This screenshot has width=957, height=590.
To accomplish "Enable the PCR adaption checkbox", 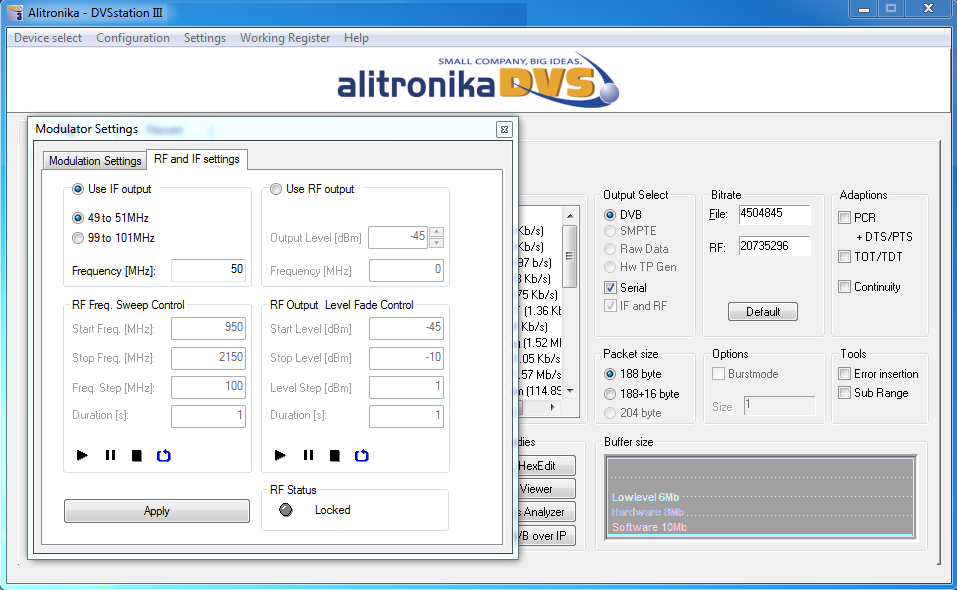I will click(x=845, y=218).
